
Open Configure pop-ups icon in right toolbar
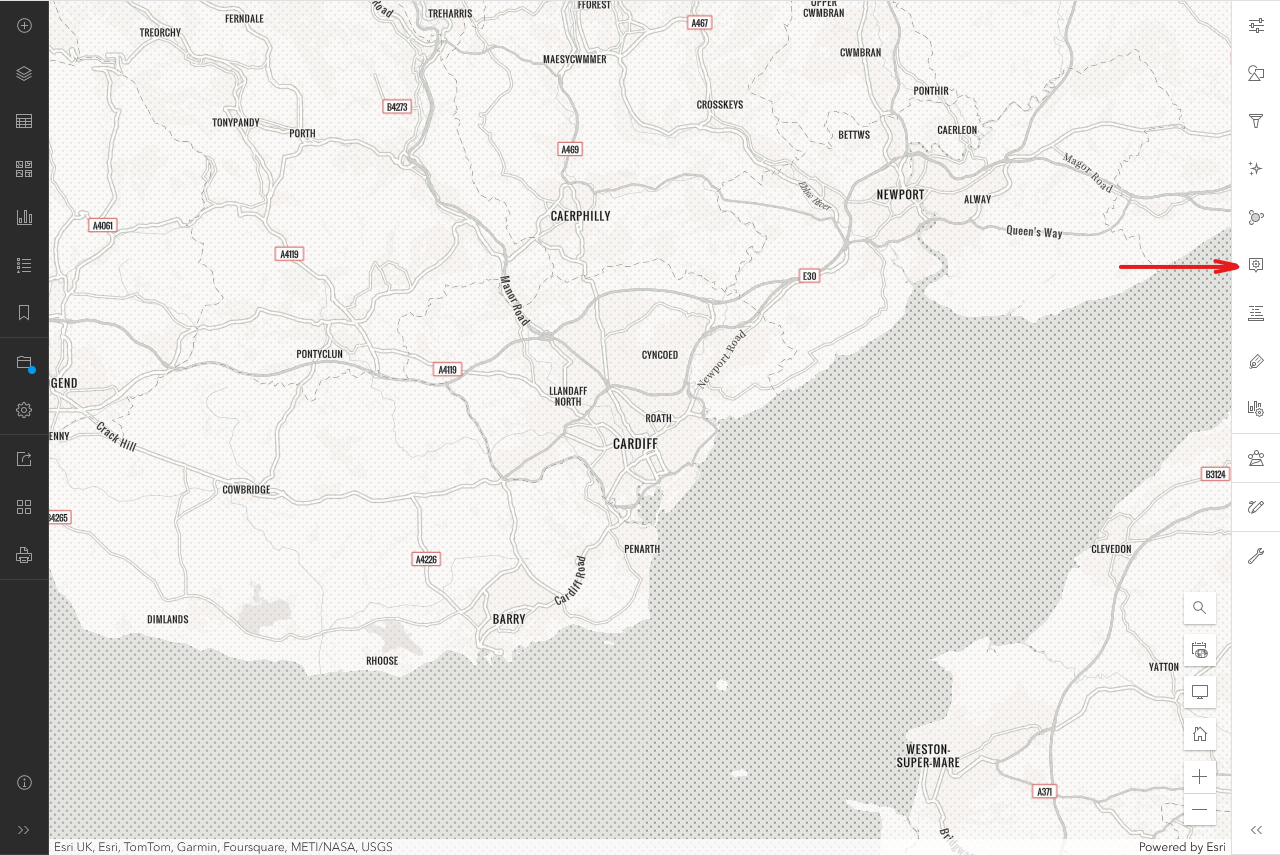pos(1256,265)
